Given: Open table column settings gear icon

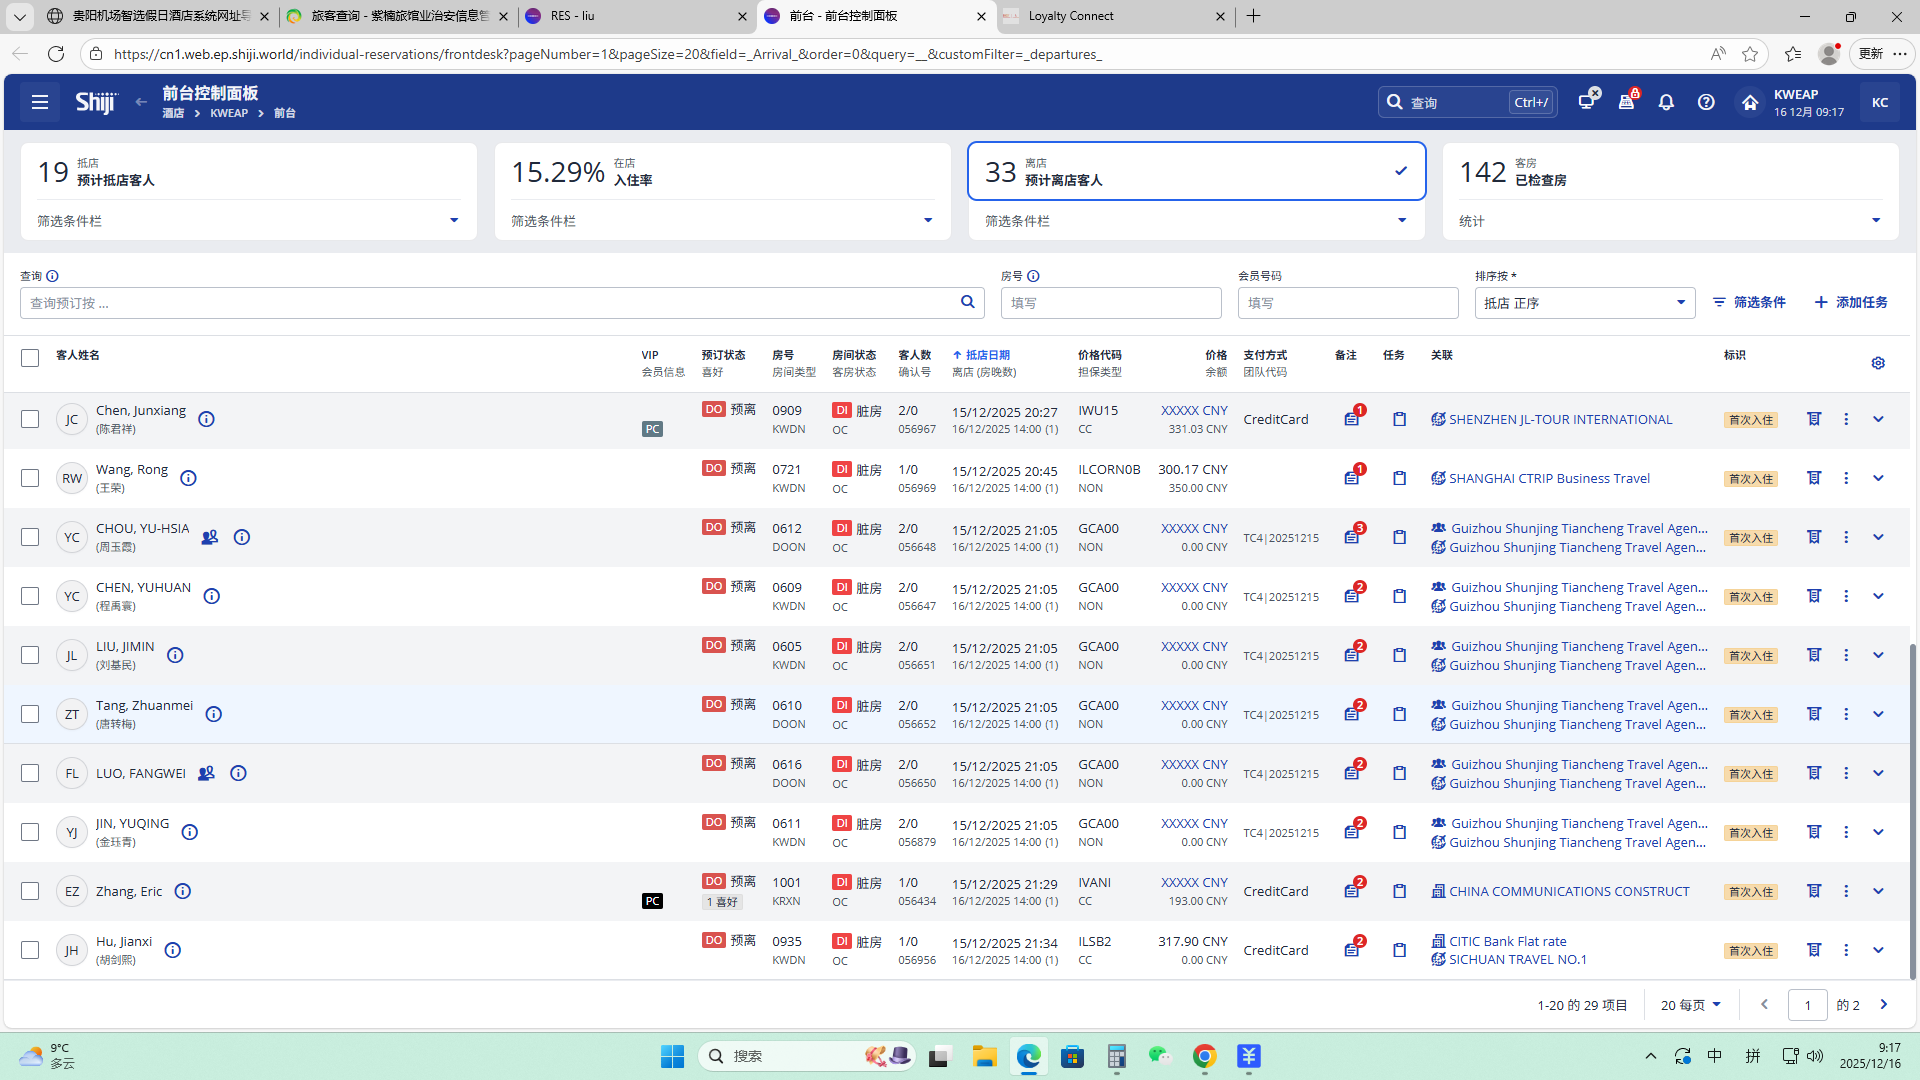Looking at the screenshot, I should click(x=1878, y=363).
